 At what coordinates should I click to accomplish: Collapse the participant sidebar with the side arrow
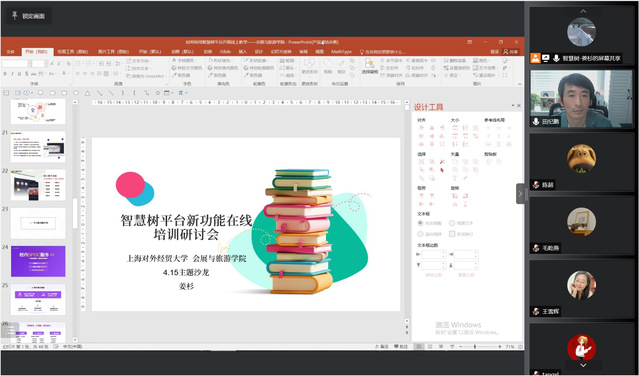pos(520,194)
